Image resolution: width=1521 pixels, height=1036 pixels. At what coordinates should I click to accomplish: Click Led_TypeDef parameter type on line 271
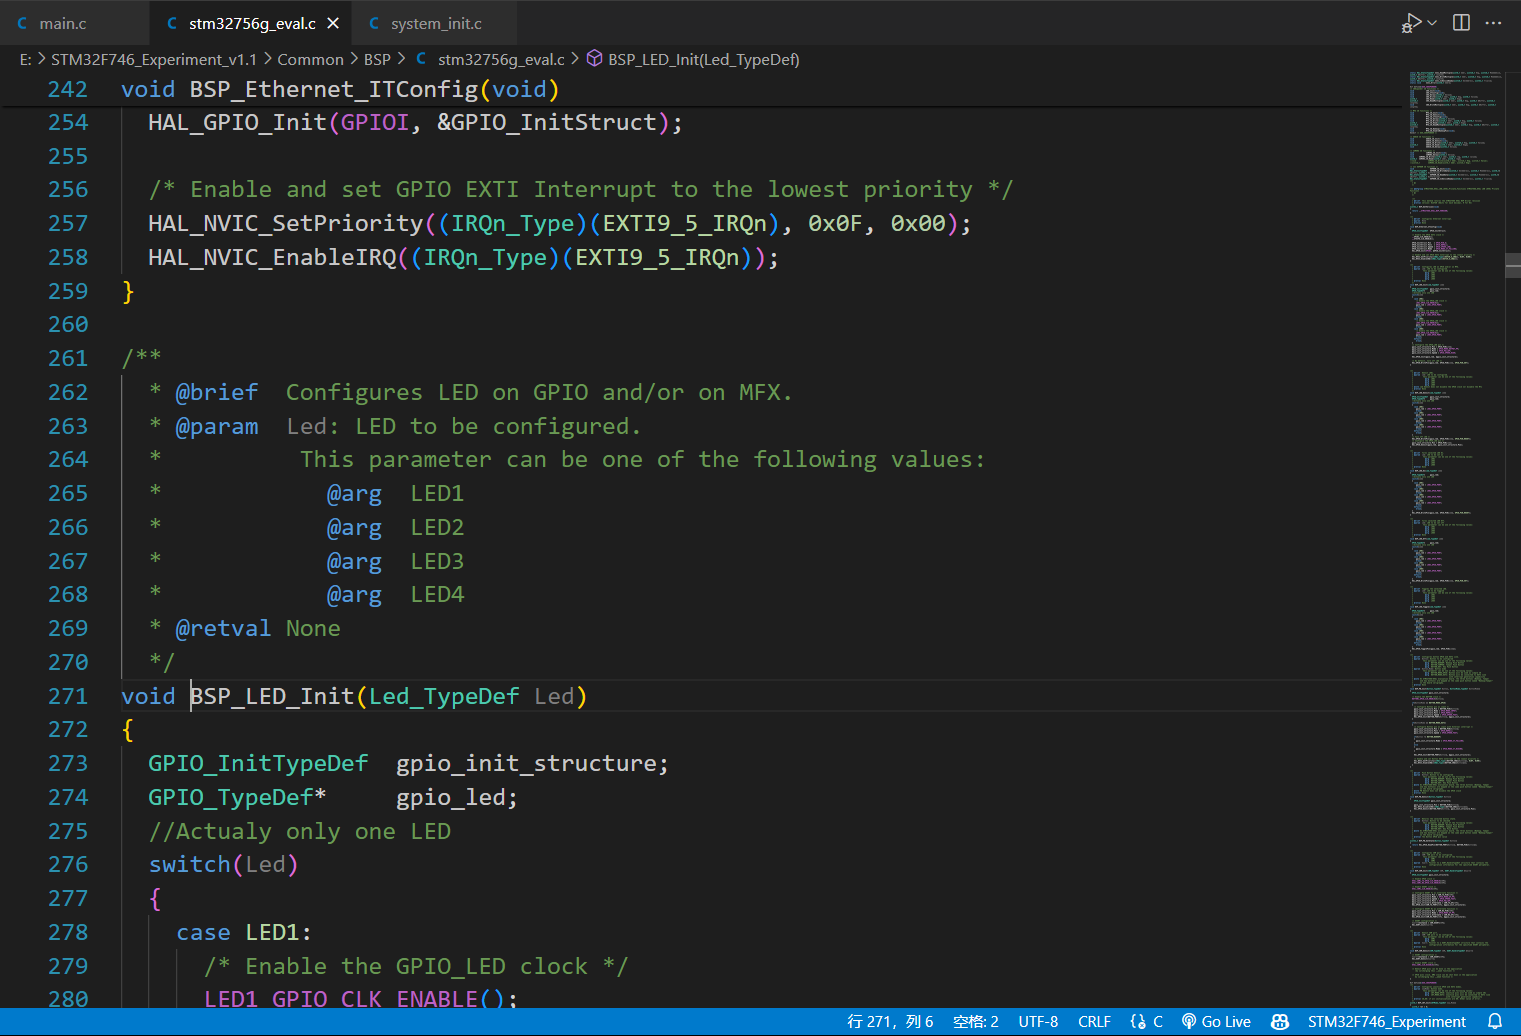point(444,696)
